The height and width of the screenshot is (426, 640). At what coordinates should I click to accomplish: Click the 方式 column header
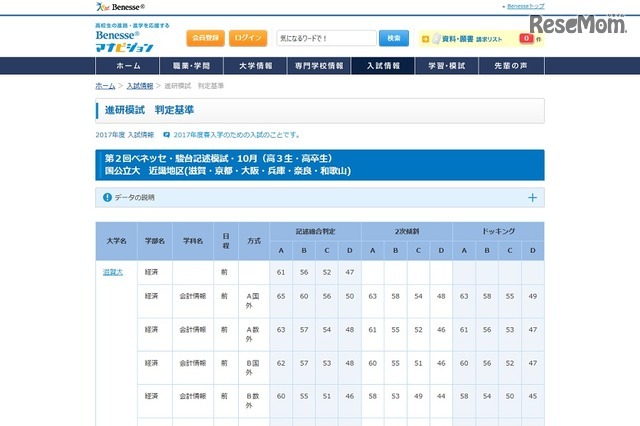[x=254, y=241]
